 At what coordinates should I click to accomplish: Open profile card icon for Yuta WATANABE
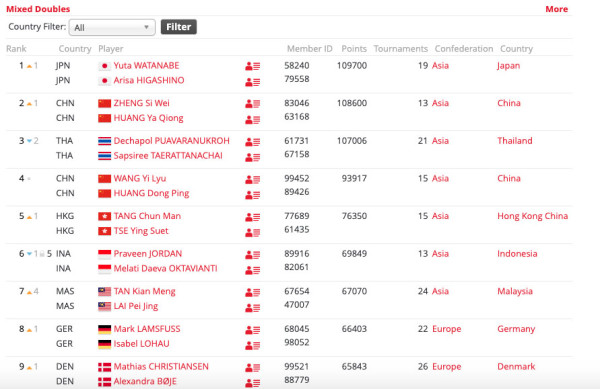[253, 66]
